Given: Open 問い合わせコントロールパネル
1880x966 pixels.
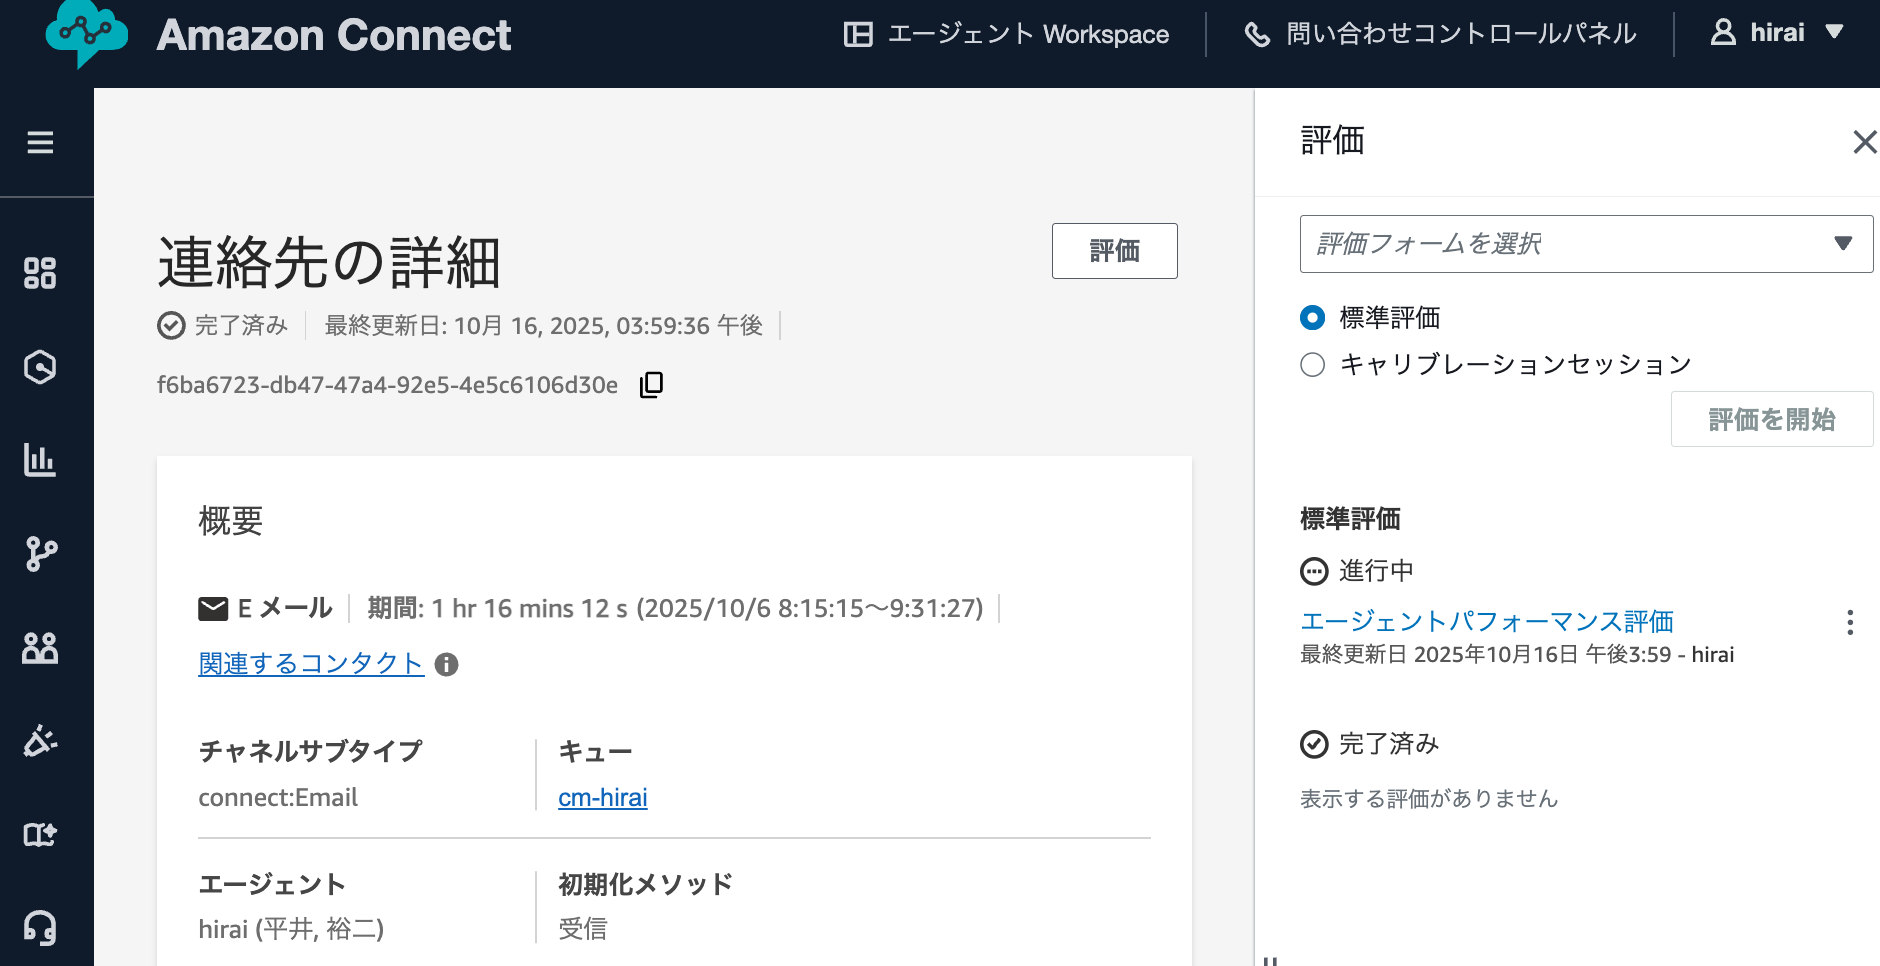Looking at the screenshot, I should tap(1441, 32).
